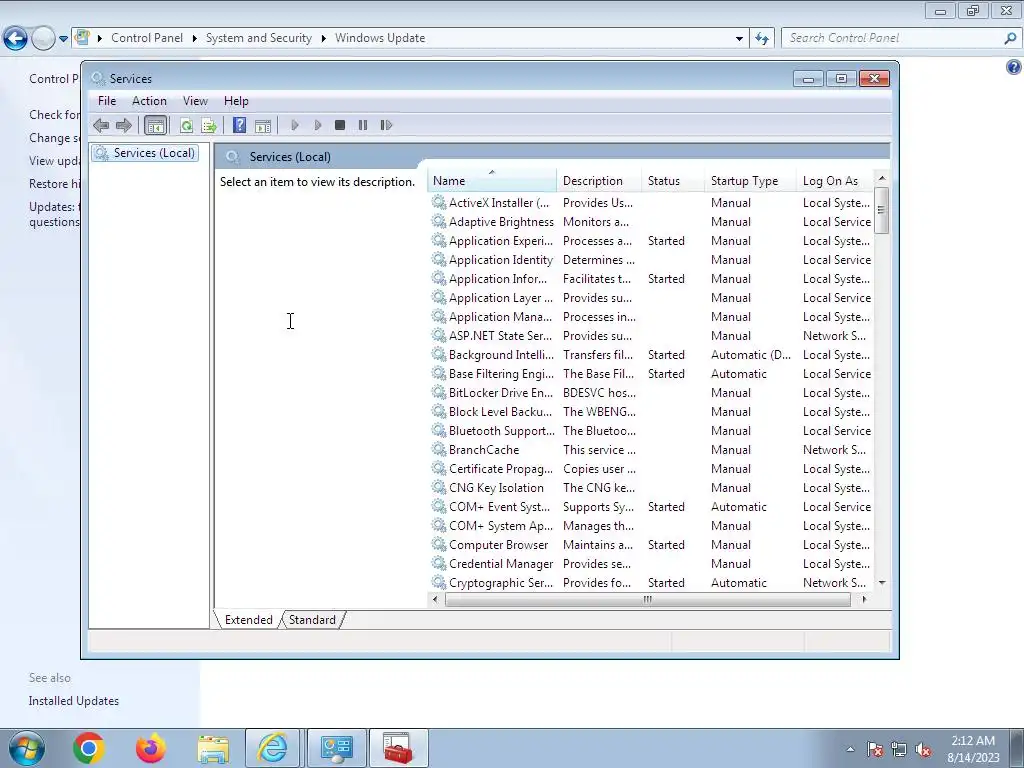Viewport: 1024px width, 768px height.
Task: Sort by the Log On As column header
Action: point(836,181)
